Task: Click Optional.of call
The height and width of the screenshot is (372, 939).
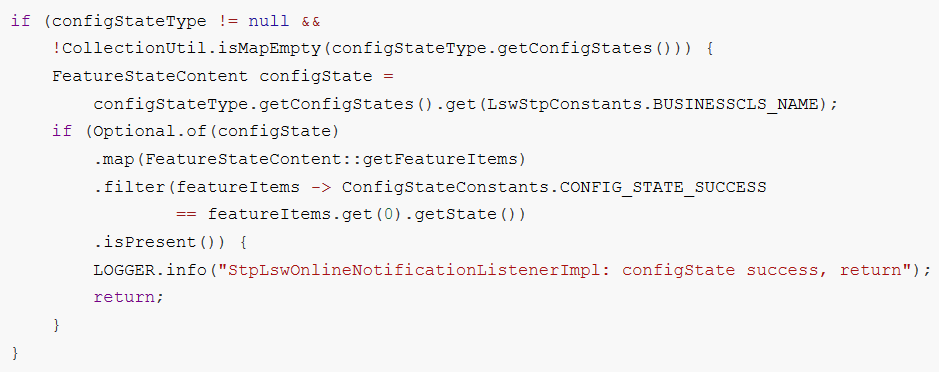Action: click(151, 132)
